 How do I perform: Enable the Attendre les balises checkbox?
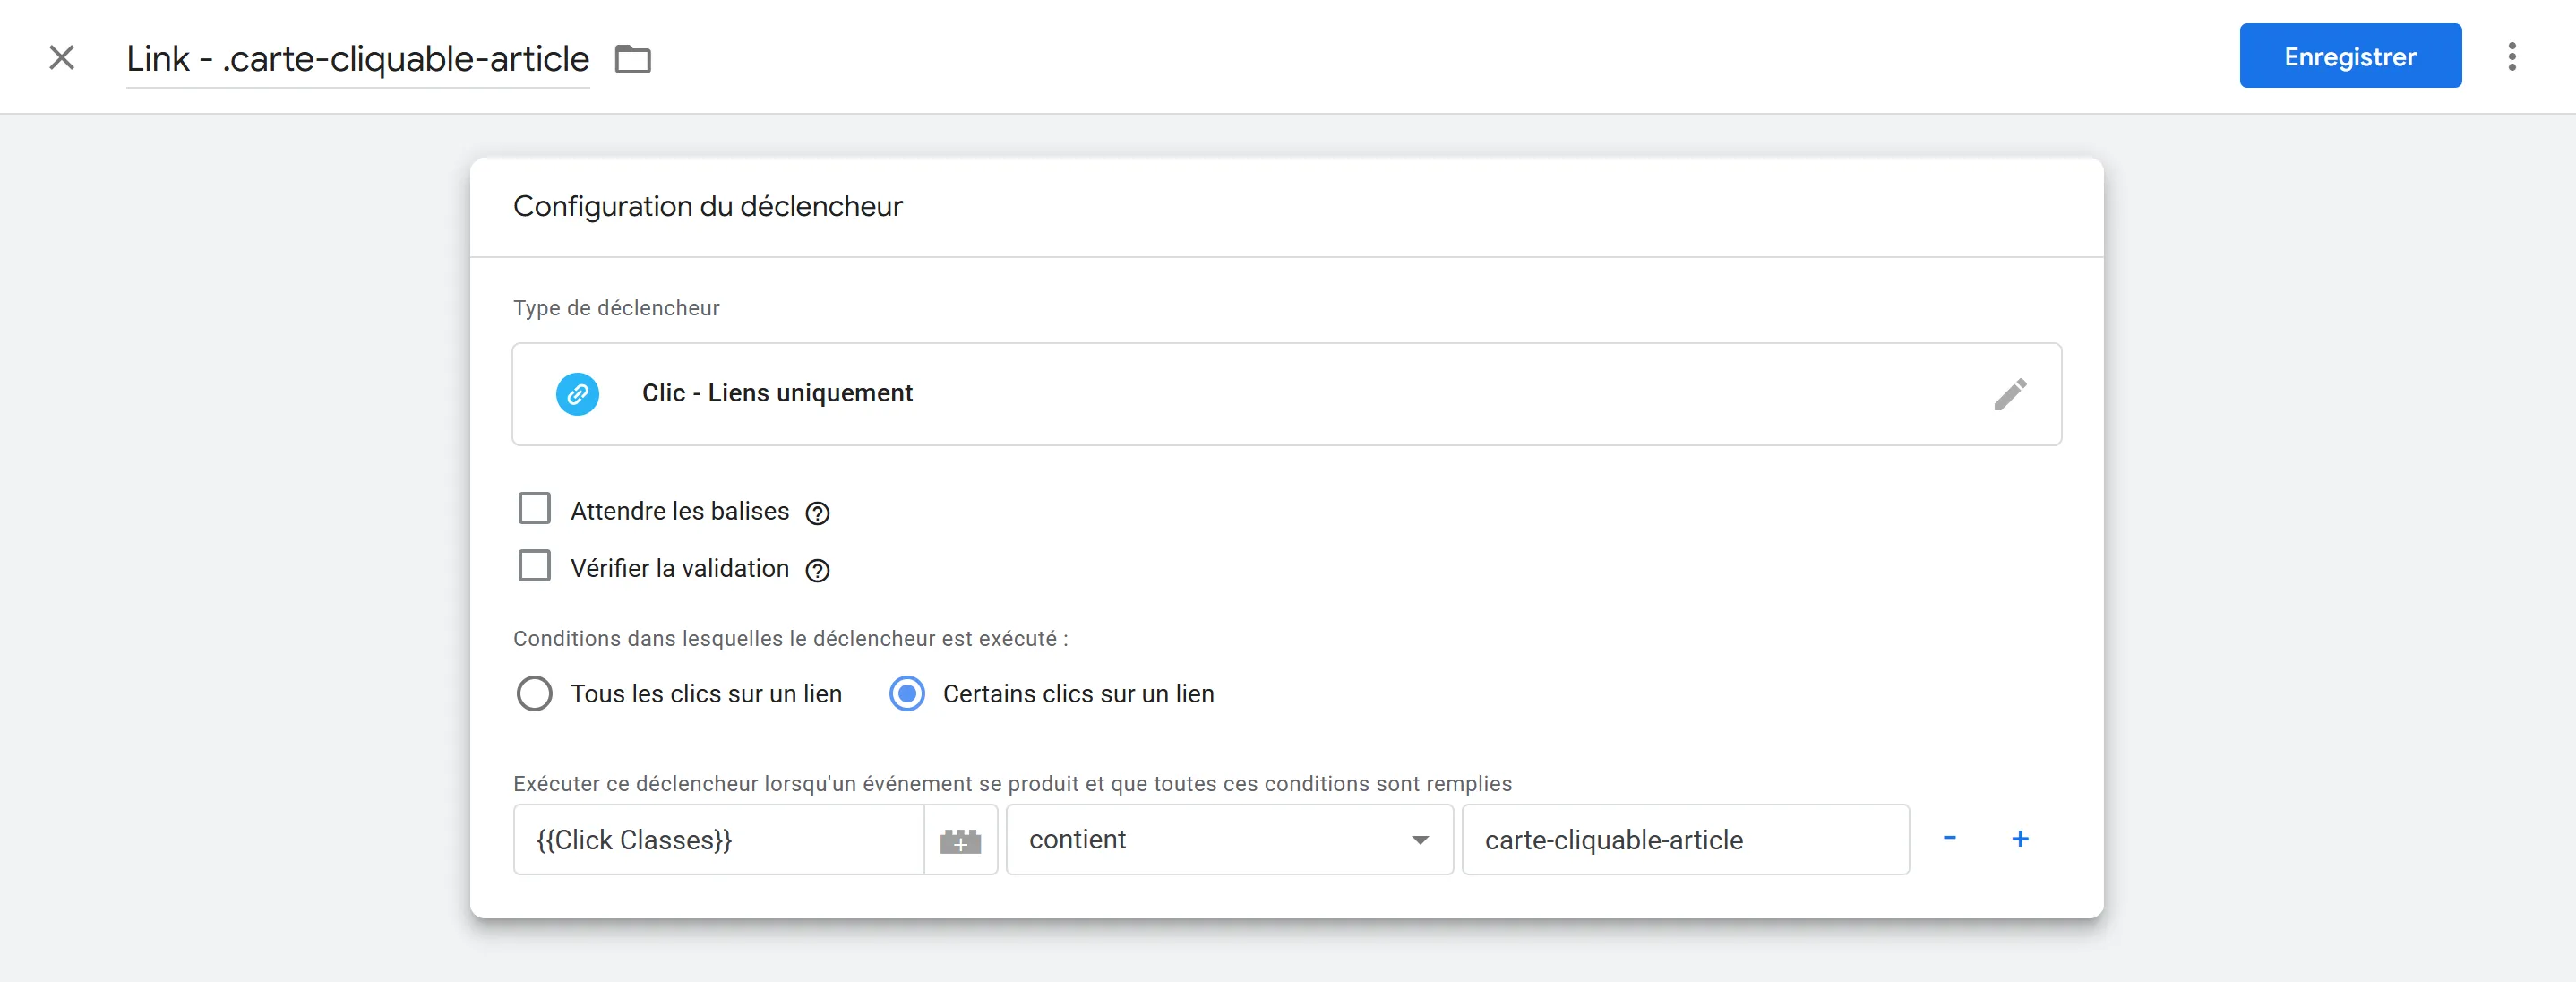tap(535, 509)
